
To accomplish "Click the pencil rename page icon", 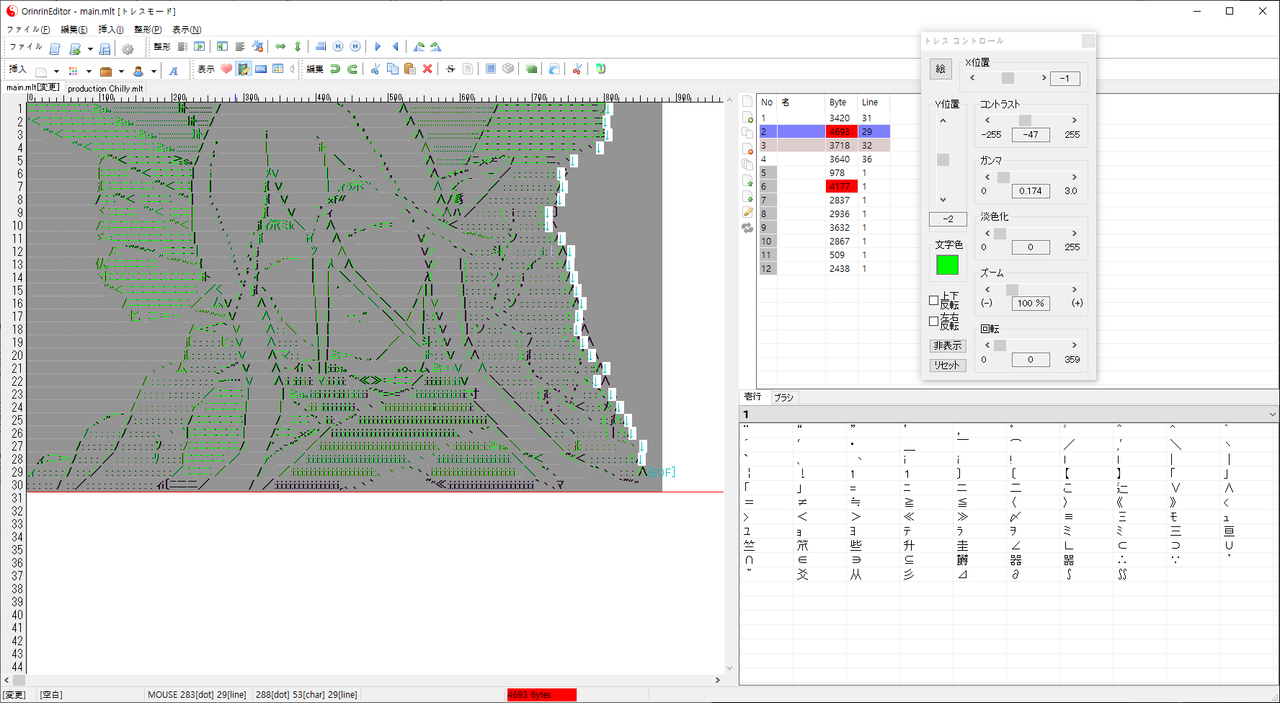I will pos(747,212).
